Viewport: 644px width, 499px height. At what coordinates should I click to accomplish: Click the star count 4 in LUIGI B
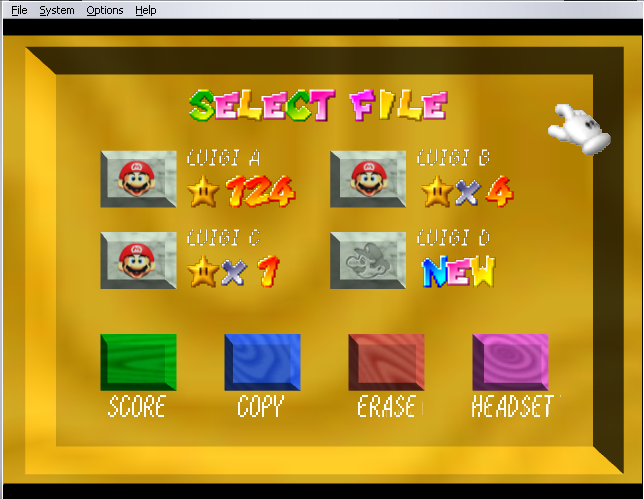tap(500, 191)
